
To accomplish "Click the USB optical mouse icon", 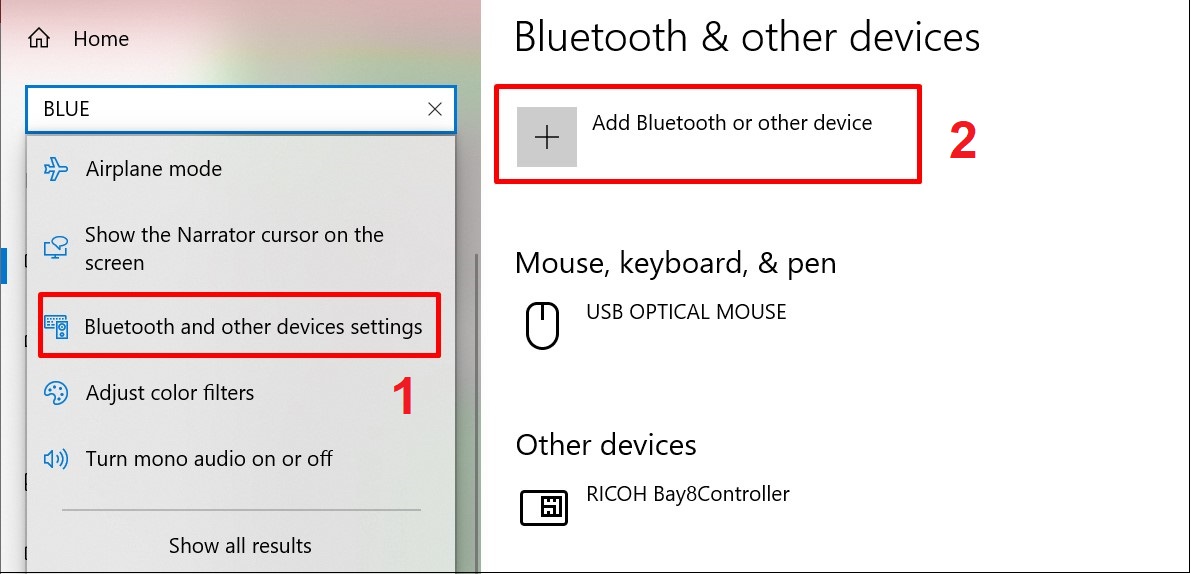I will tap(542, 327).
